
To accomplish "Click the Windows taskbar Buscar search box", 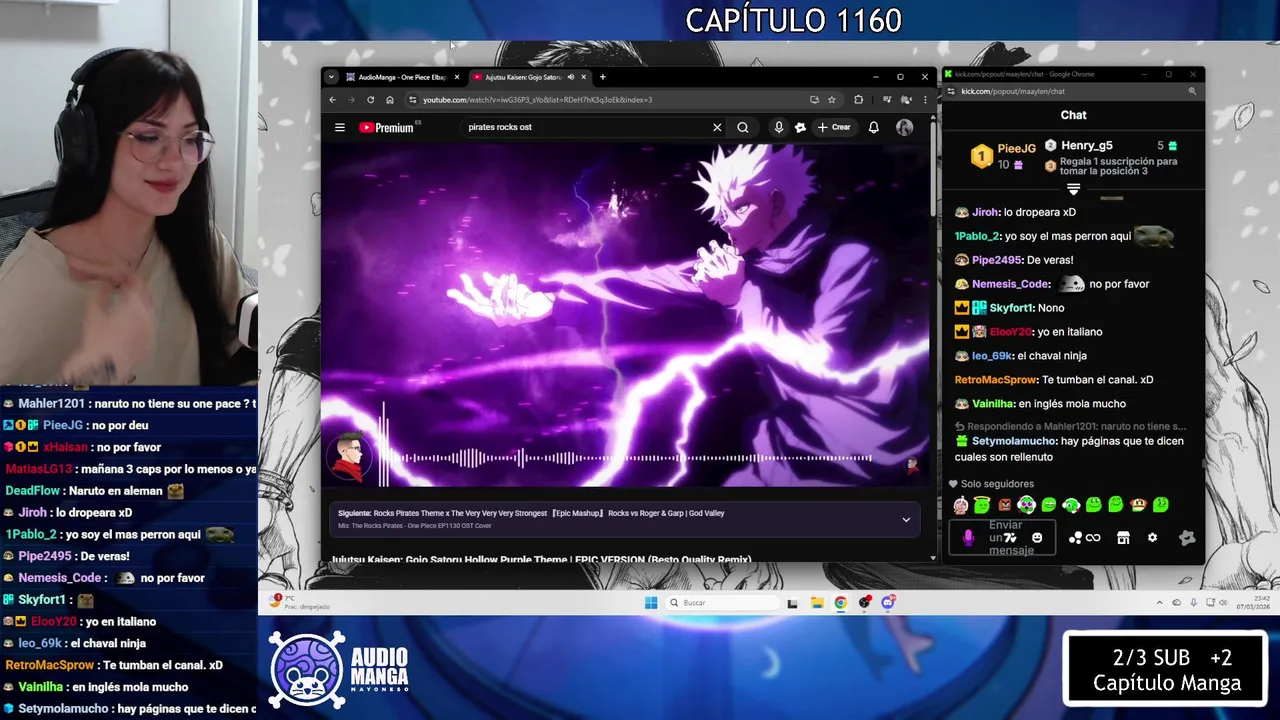I will [723, 602].
